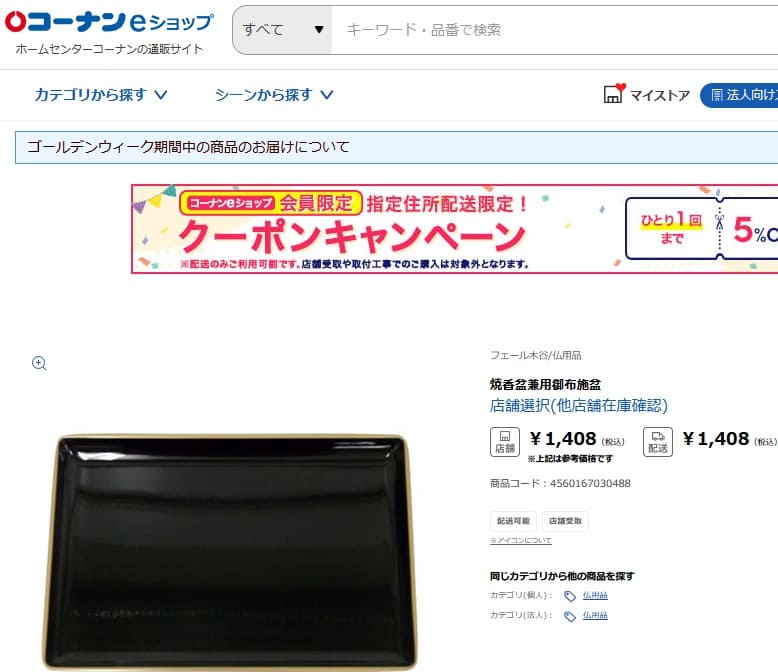Viewport: 778px width, 672px height.
Task: Open the ※アイコンについて link
Action: (521, 540)
